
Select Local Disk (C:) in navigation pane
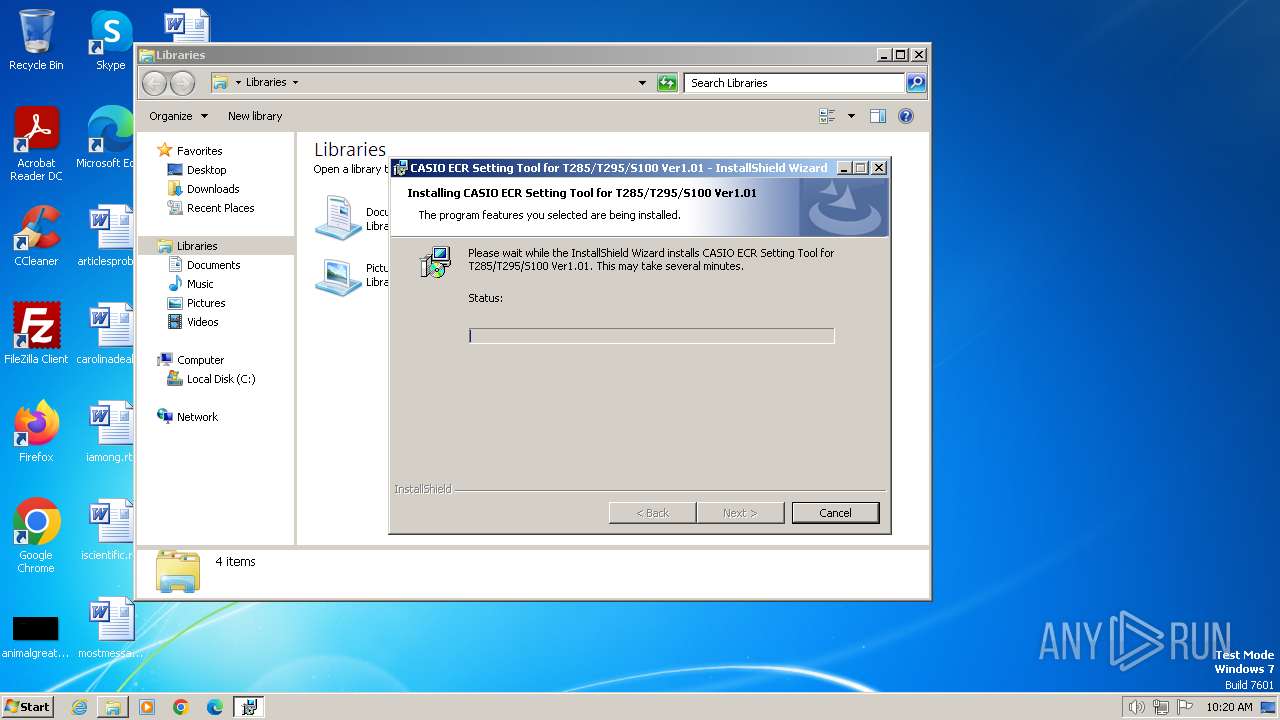coord(220,379)
